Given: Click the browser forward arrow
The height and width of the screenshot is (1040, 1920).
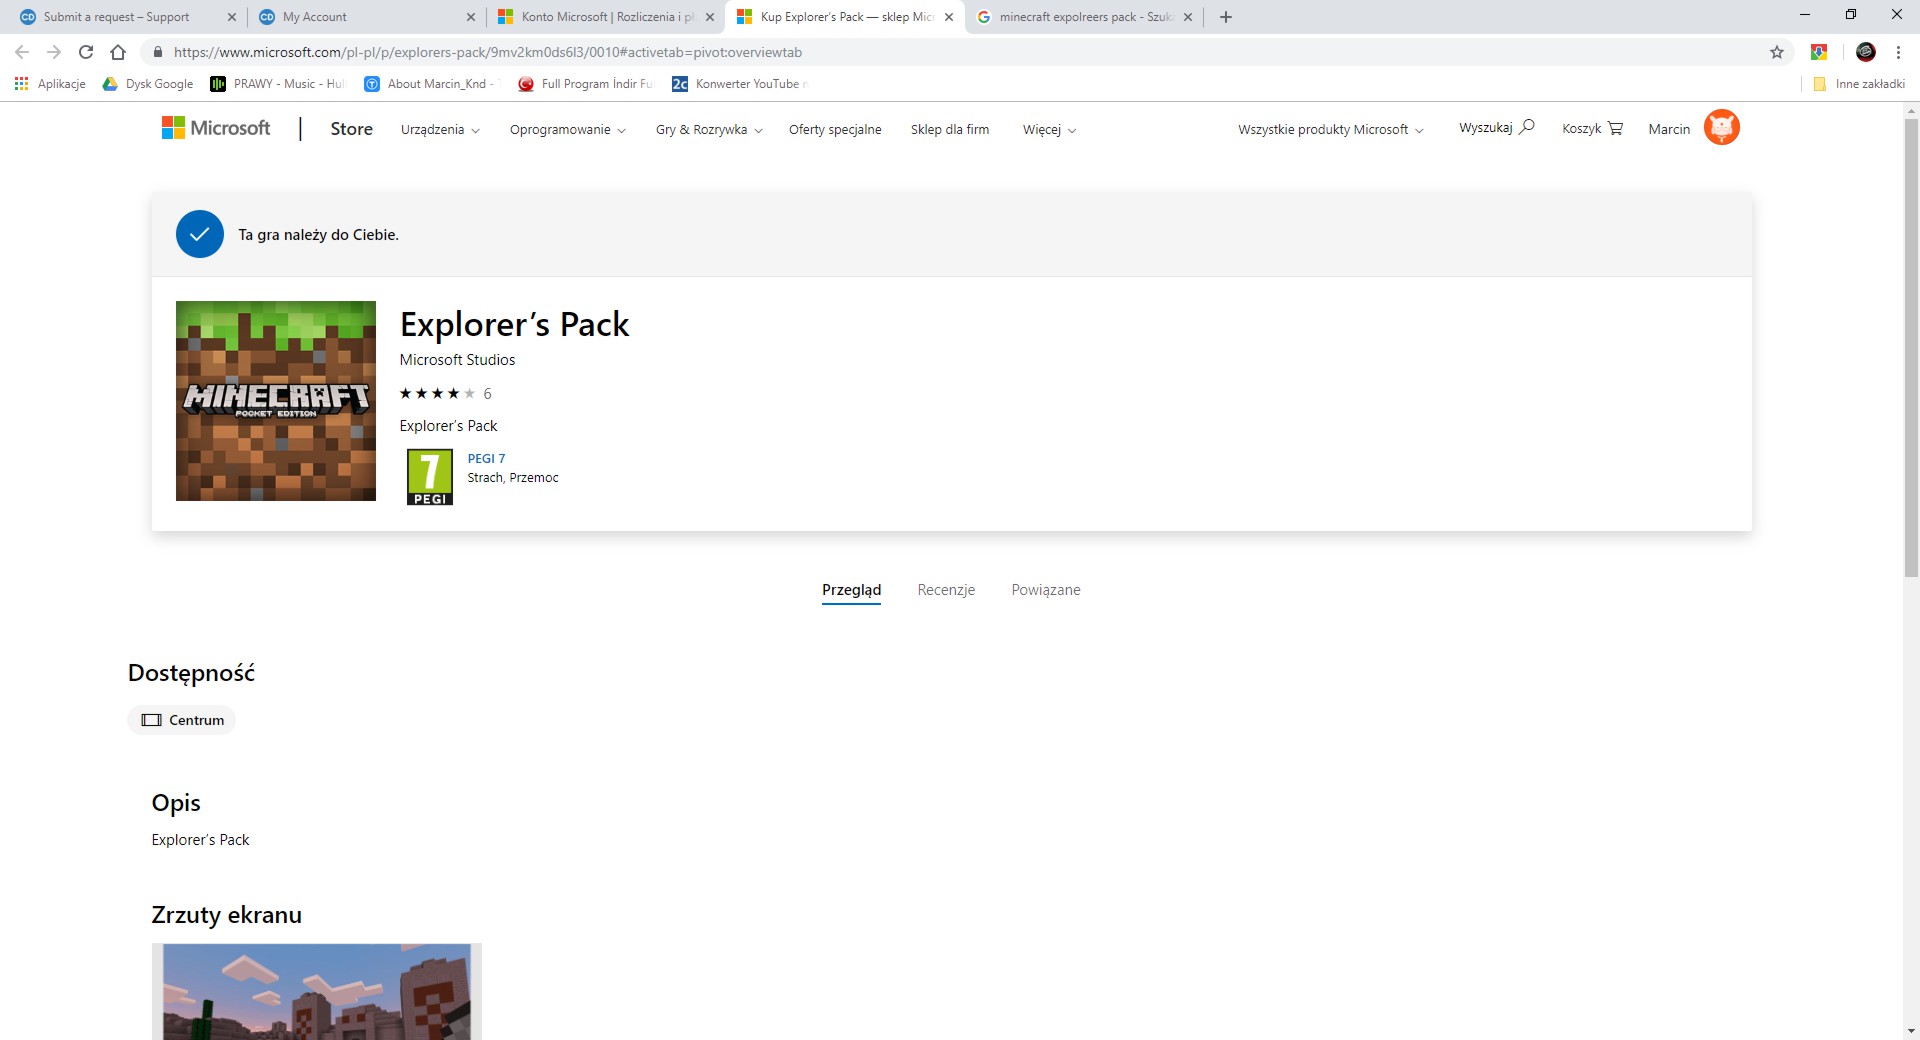Looking at the screenshot, I should coord(54,52).
